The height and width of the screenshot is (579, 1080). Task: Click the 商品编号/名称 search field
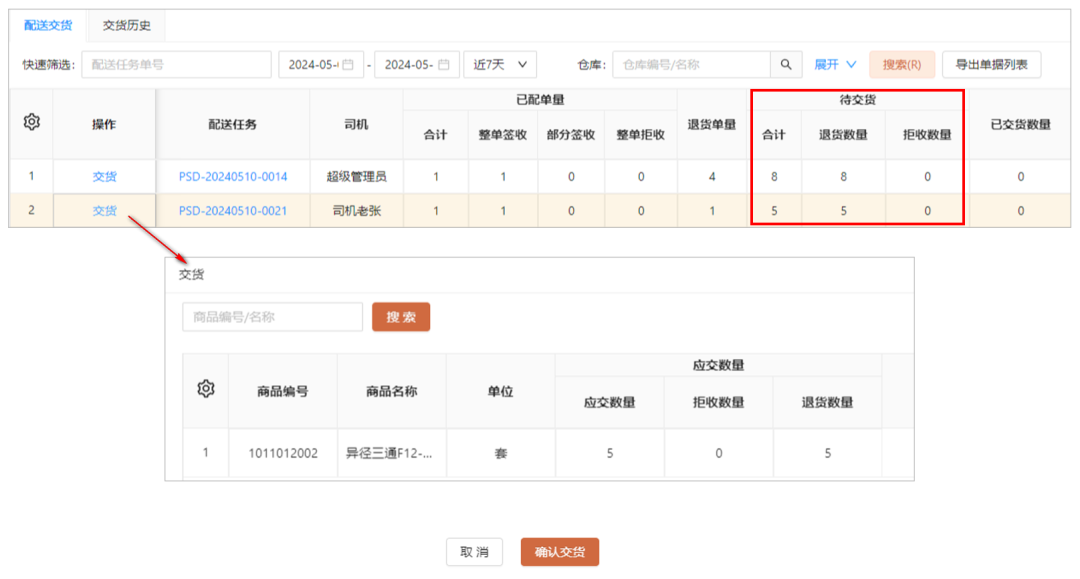(272, 317)
